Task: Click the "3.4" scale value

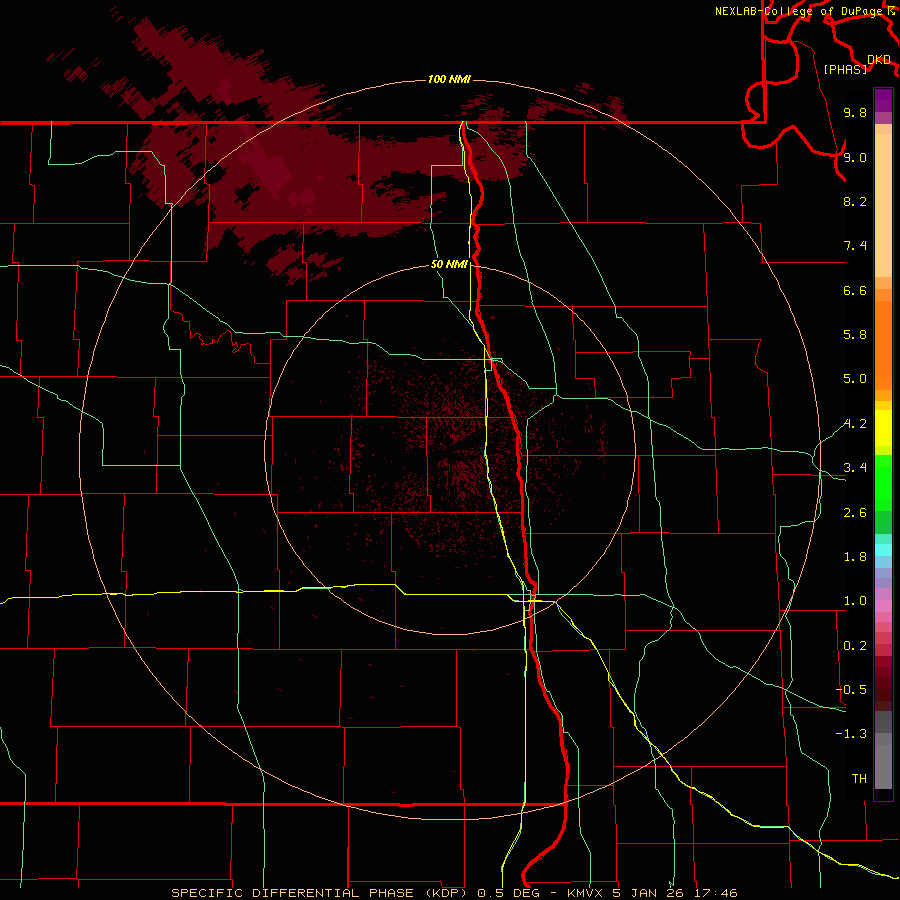Action: (x=855, y=467)
